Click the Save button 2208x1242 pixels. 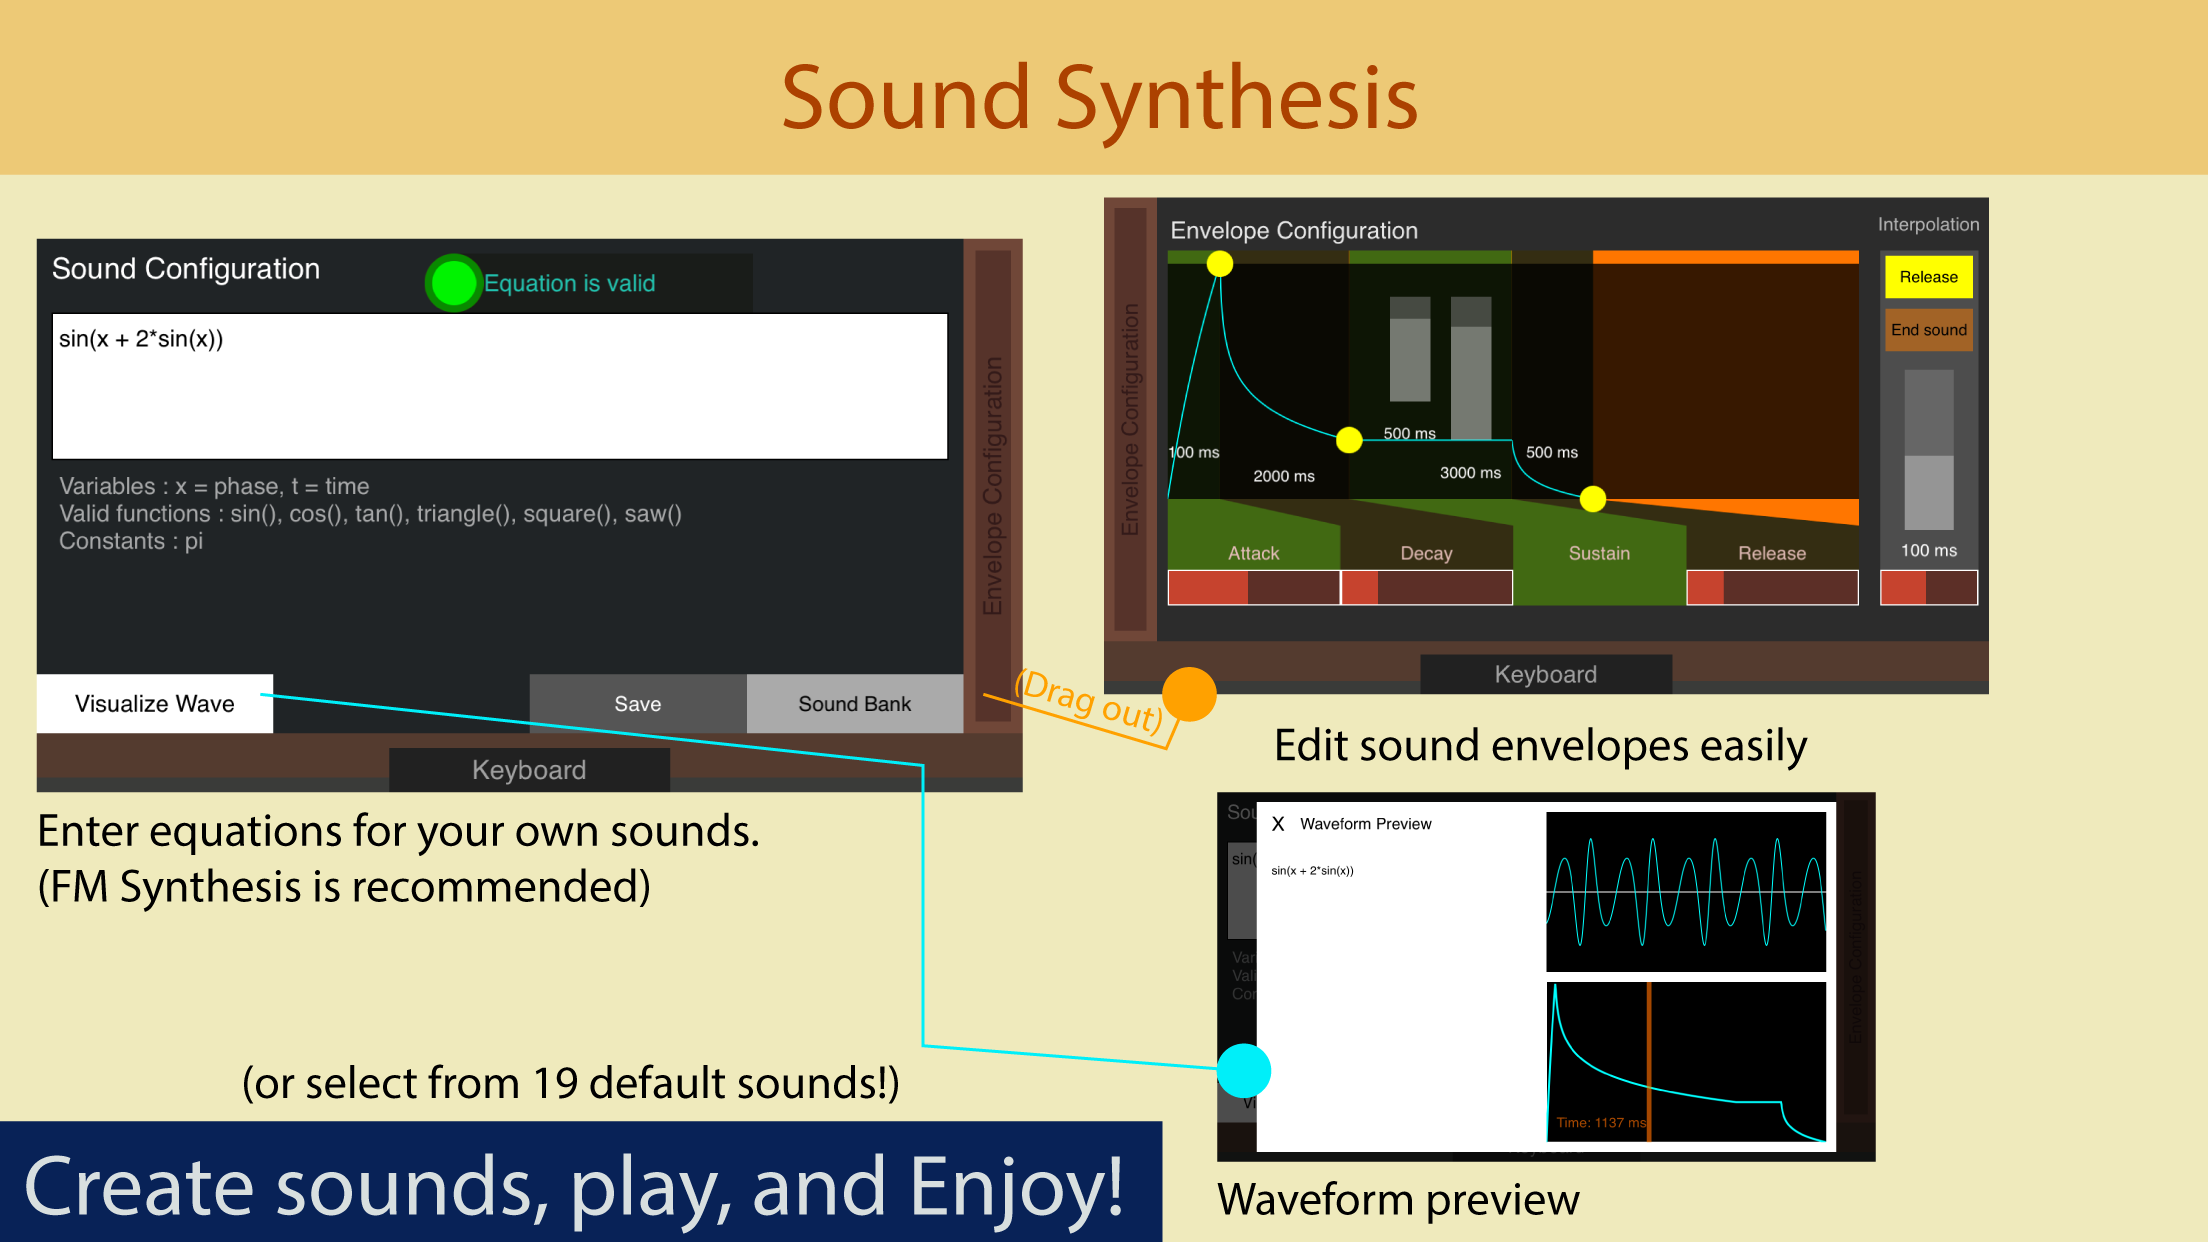638,704
